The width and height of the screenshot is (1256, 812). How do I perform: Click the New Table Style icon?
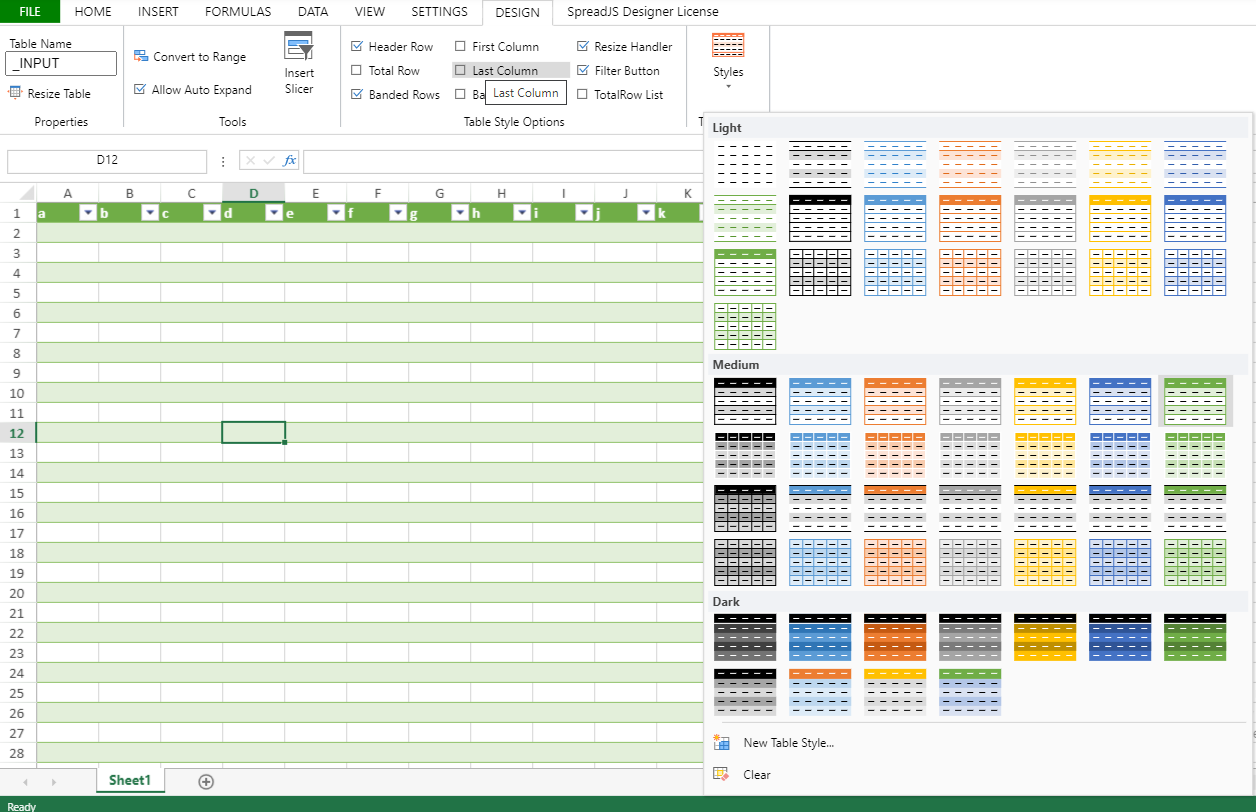coord(721,742)
